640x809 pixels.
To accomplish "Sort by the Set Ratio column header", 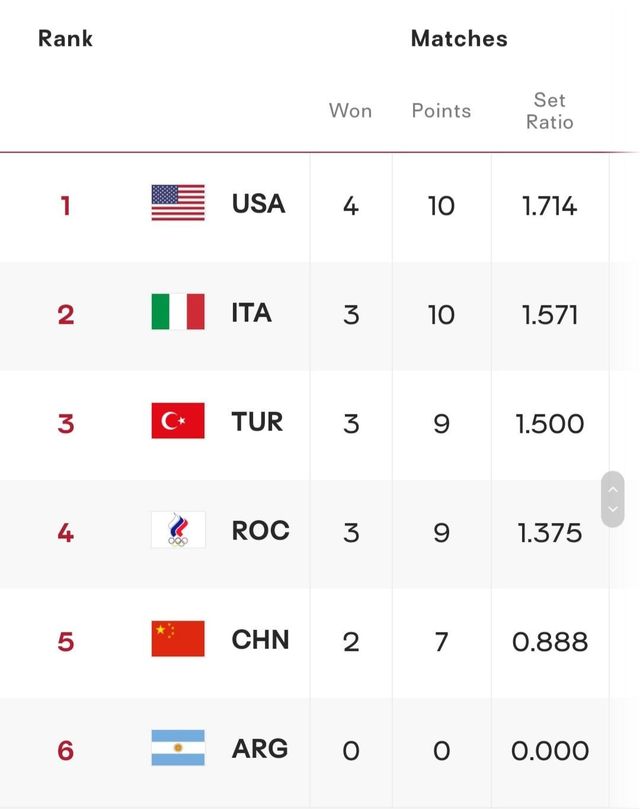I will pyautogui.click(x=550, y=111).
